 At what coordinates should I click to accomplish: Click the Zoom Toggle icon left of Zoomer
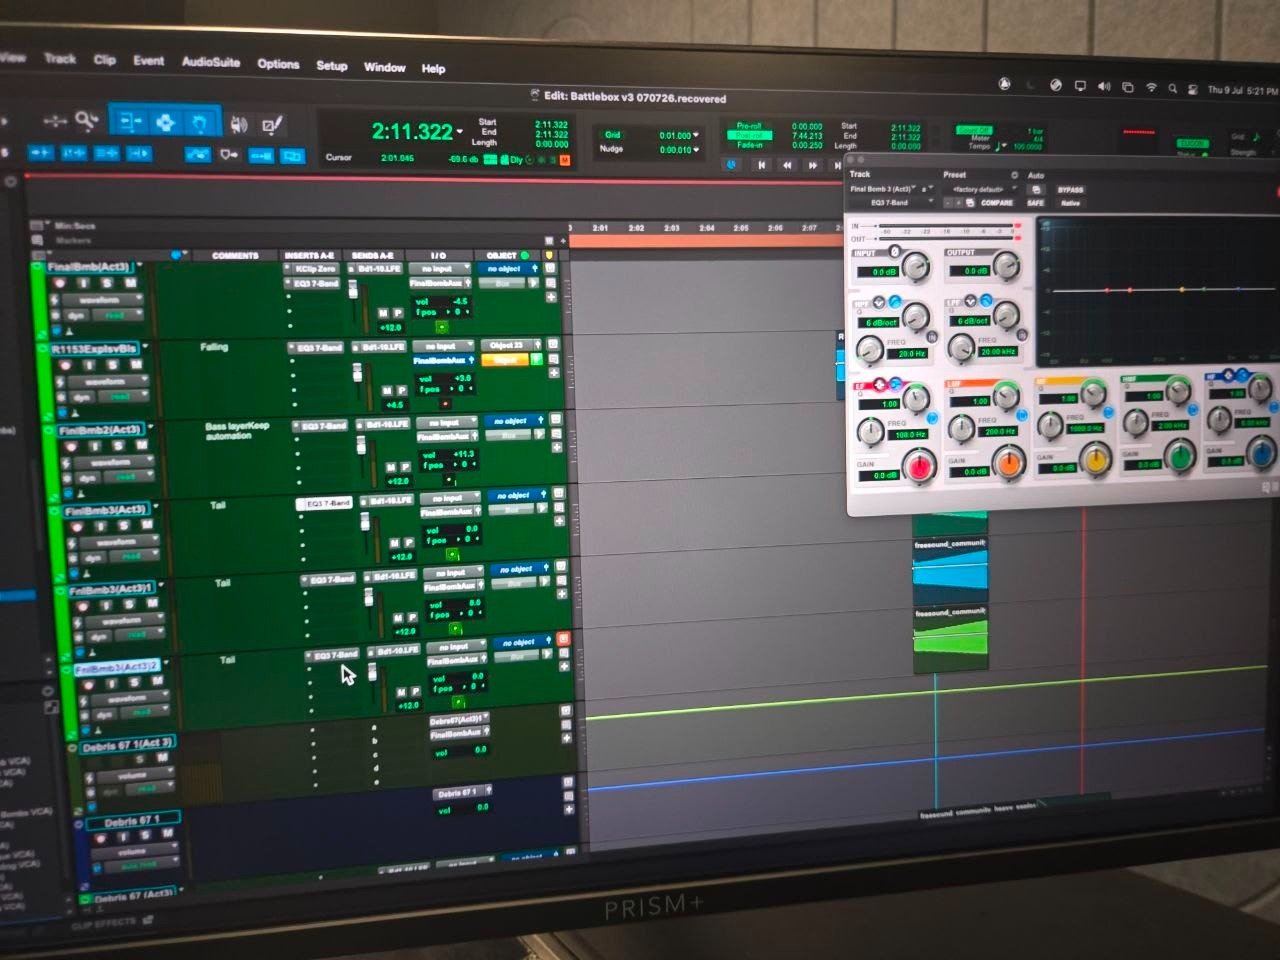click(x=55, y=121)
